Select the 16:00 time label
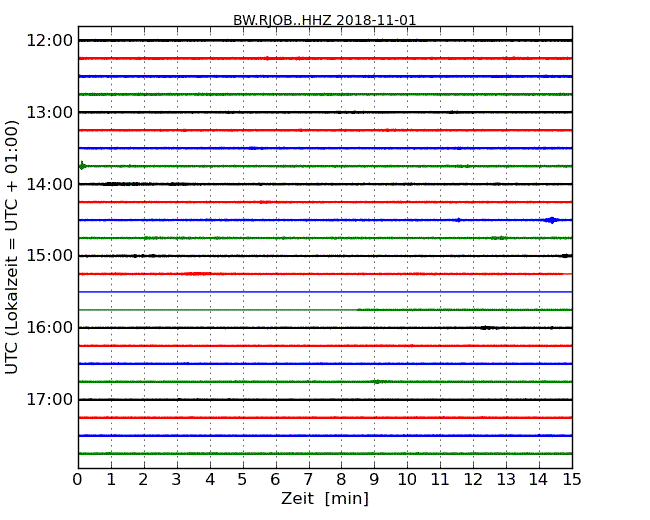The image size is (650, 520). (49, 328)
